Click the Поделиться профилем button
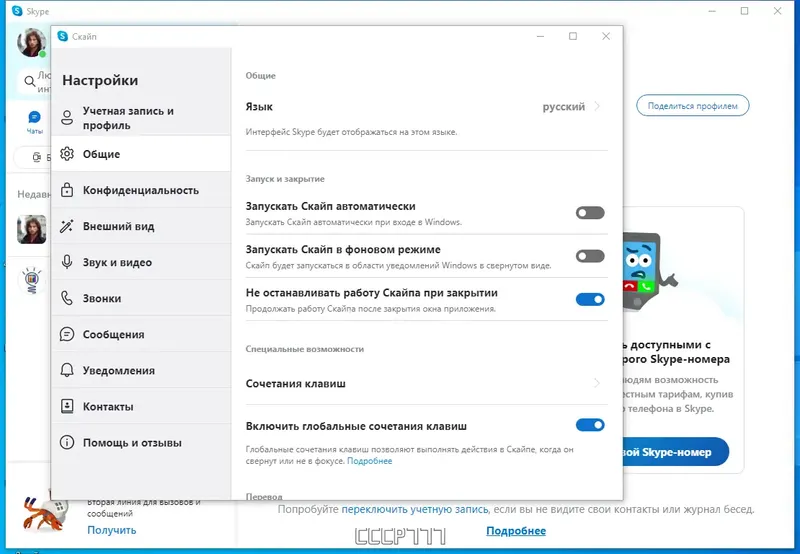This screenshot has width=800, height=554. [692, 106]
